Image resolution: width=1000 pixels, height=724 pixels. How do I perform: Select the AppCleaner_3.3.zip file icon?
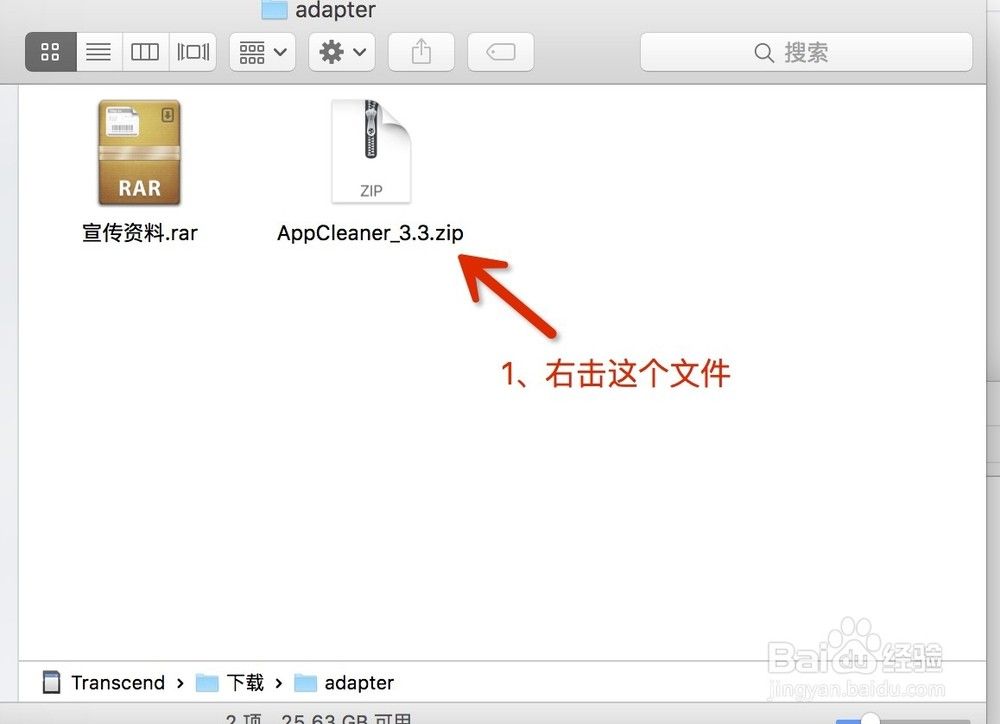click(x=371, y=152)
